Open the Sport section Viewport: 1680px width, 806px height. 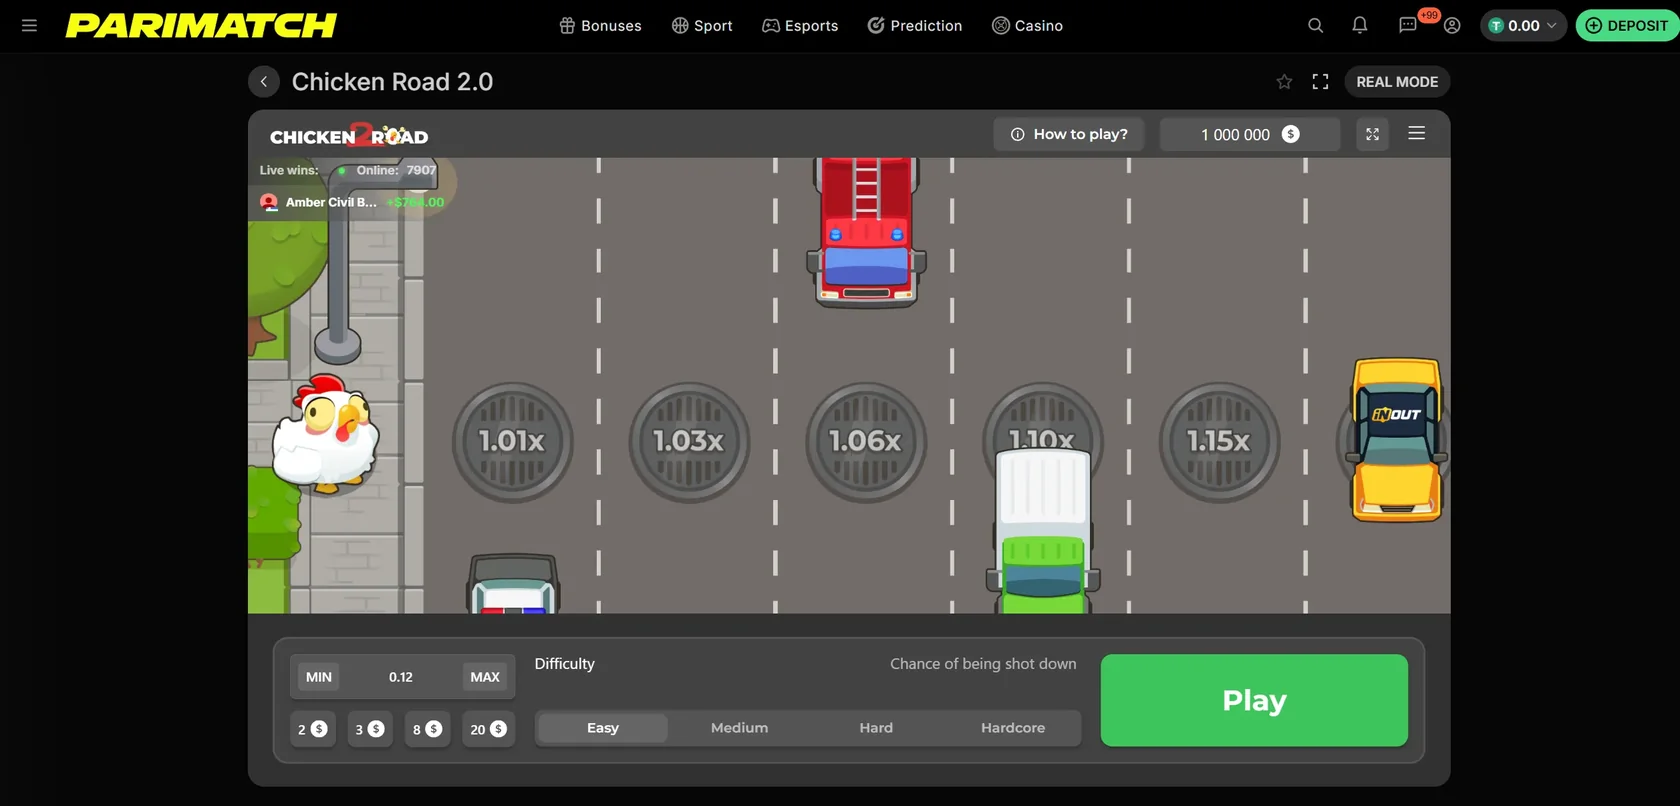702,25
